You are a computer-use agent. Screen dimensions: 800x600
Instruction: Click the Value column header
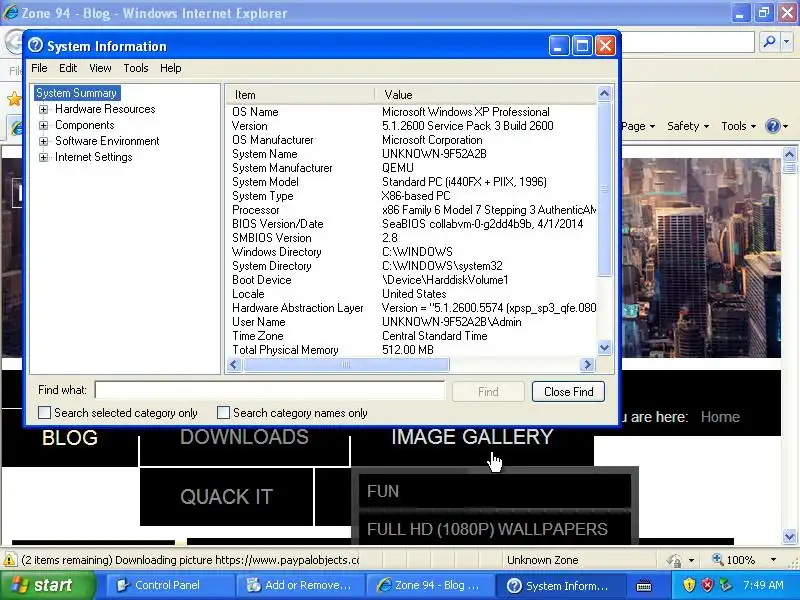tap(485, 95)
